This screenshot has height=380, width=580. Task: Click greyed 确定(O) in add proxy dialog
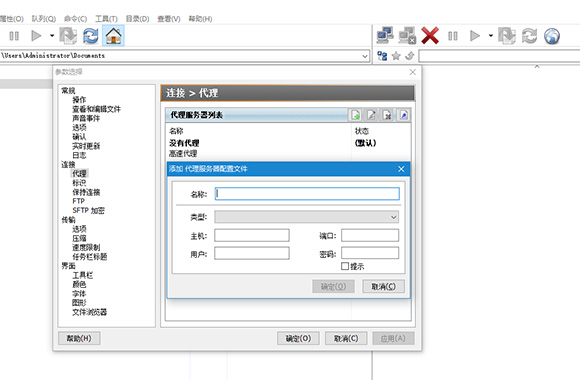click(333, 286)
